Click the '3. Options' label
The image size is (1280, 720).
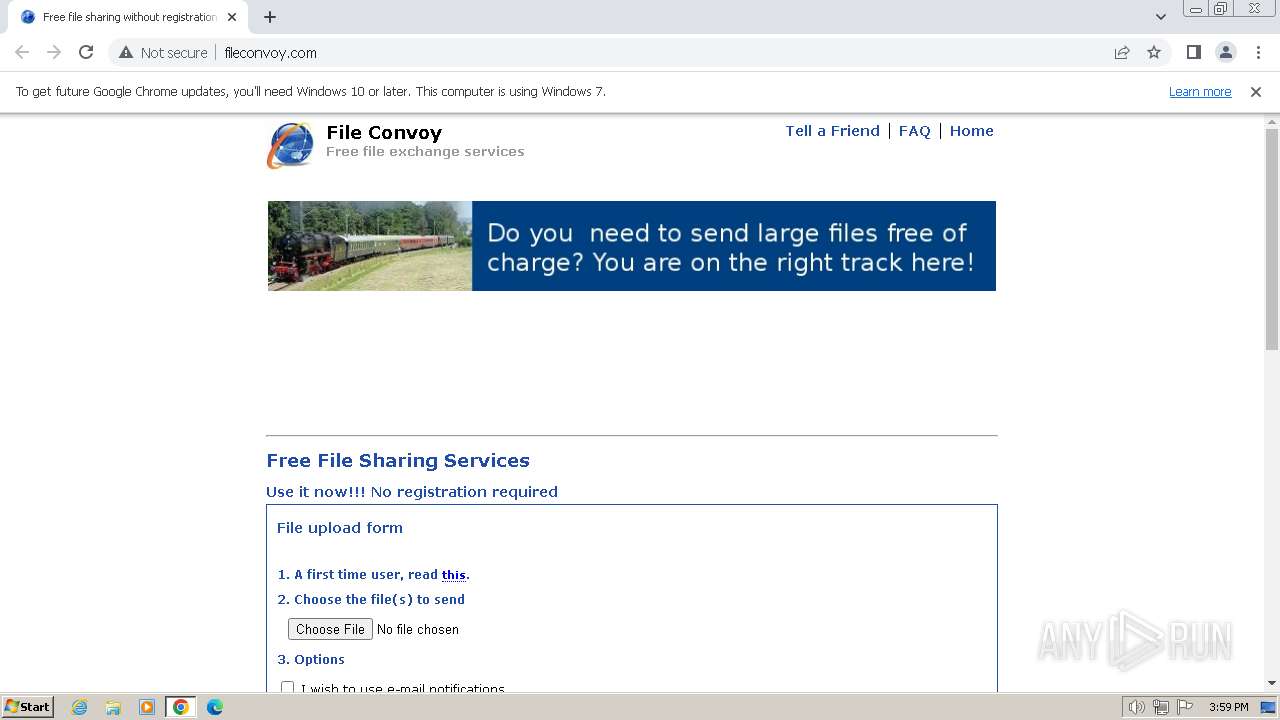click(x=311, y=660)
